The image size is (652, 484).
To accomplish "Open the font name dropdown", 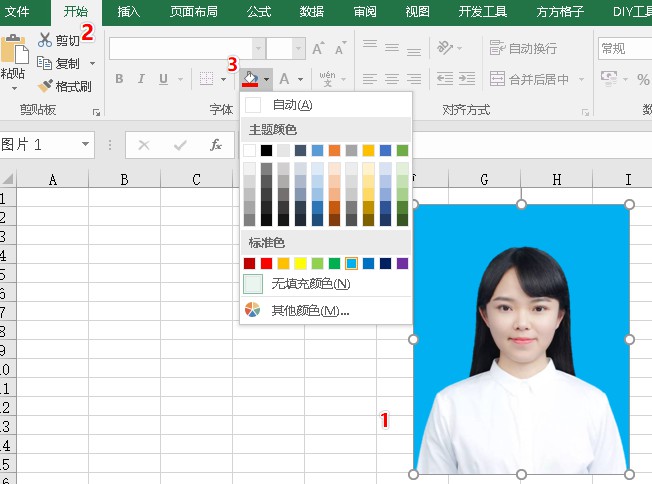I will (x=259, y=48).
